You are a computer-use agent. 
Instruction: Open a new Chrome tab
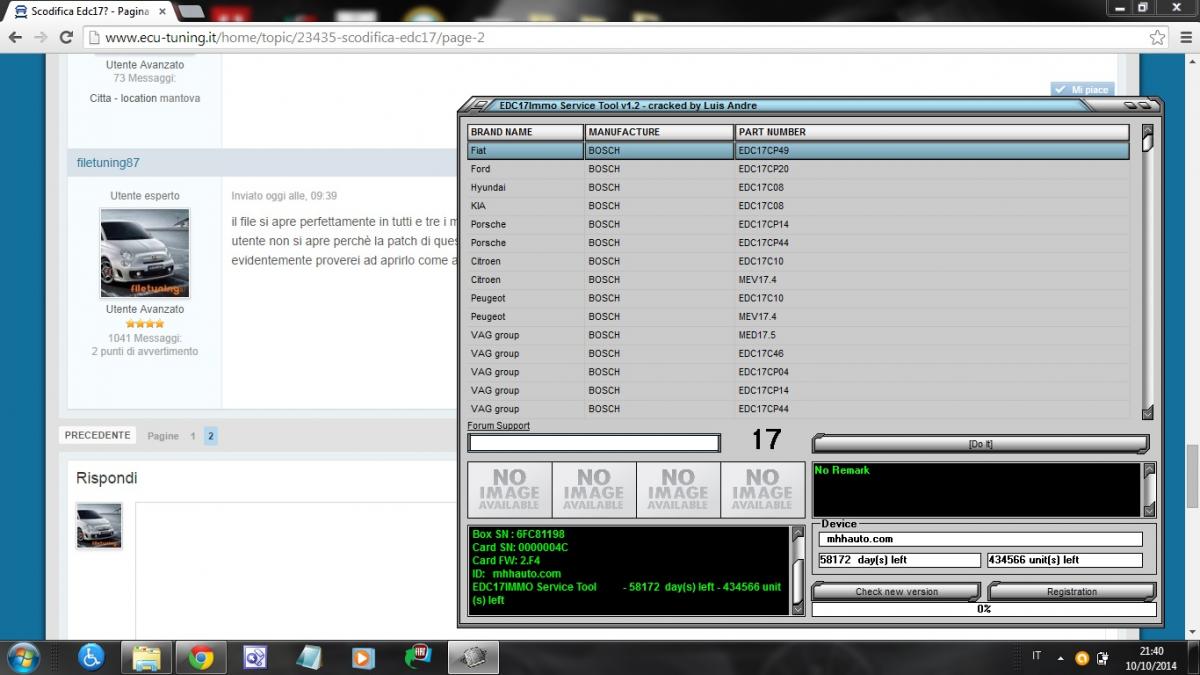pos(191,12)
